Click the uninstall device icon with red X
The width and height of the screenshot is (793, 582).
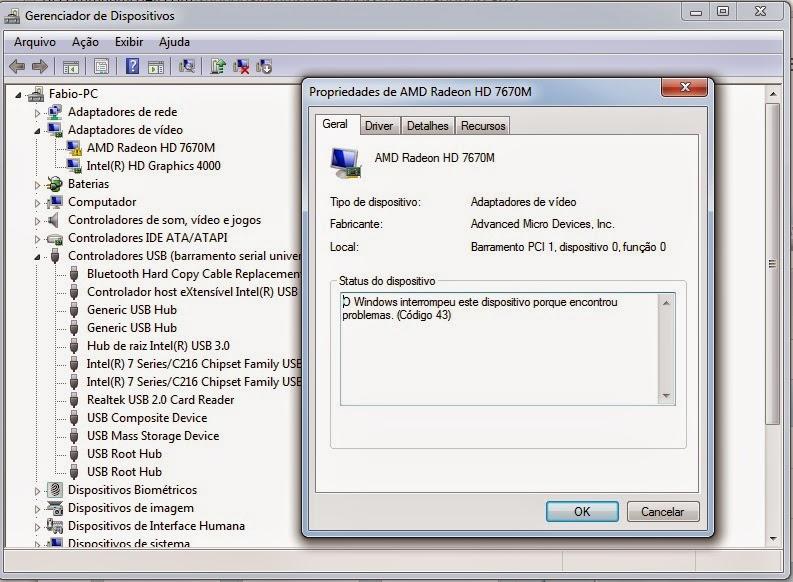pyautogui.click(x=241, y=66)
